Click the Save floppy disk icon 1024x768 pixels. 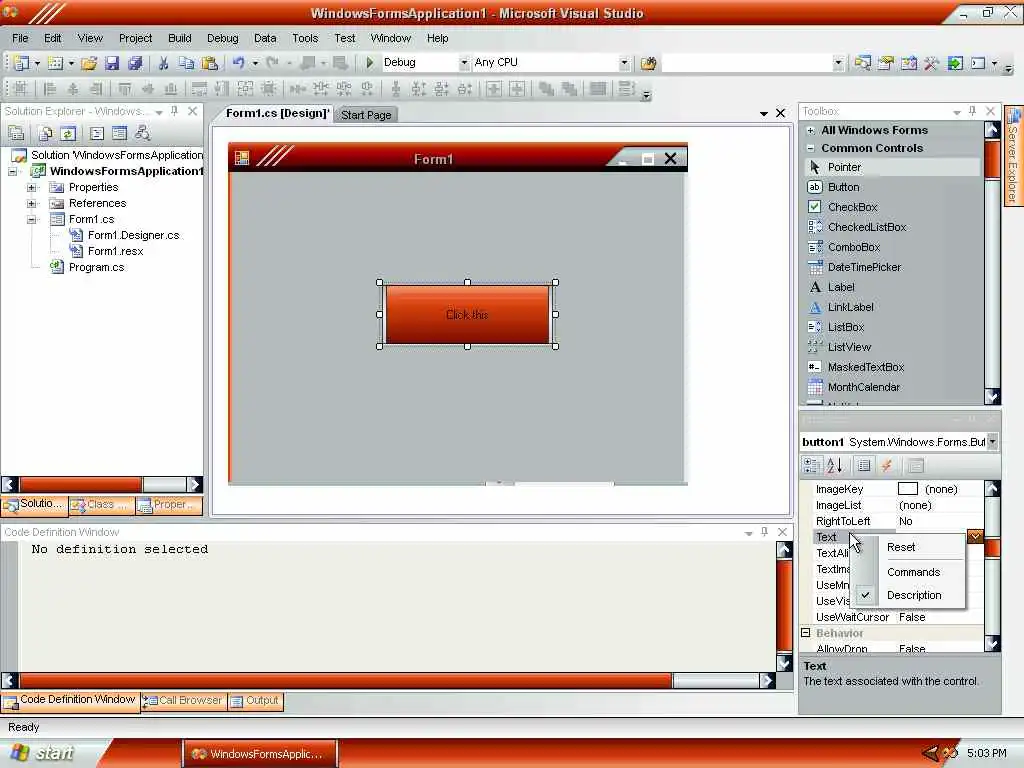coord(112,63)
